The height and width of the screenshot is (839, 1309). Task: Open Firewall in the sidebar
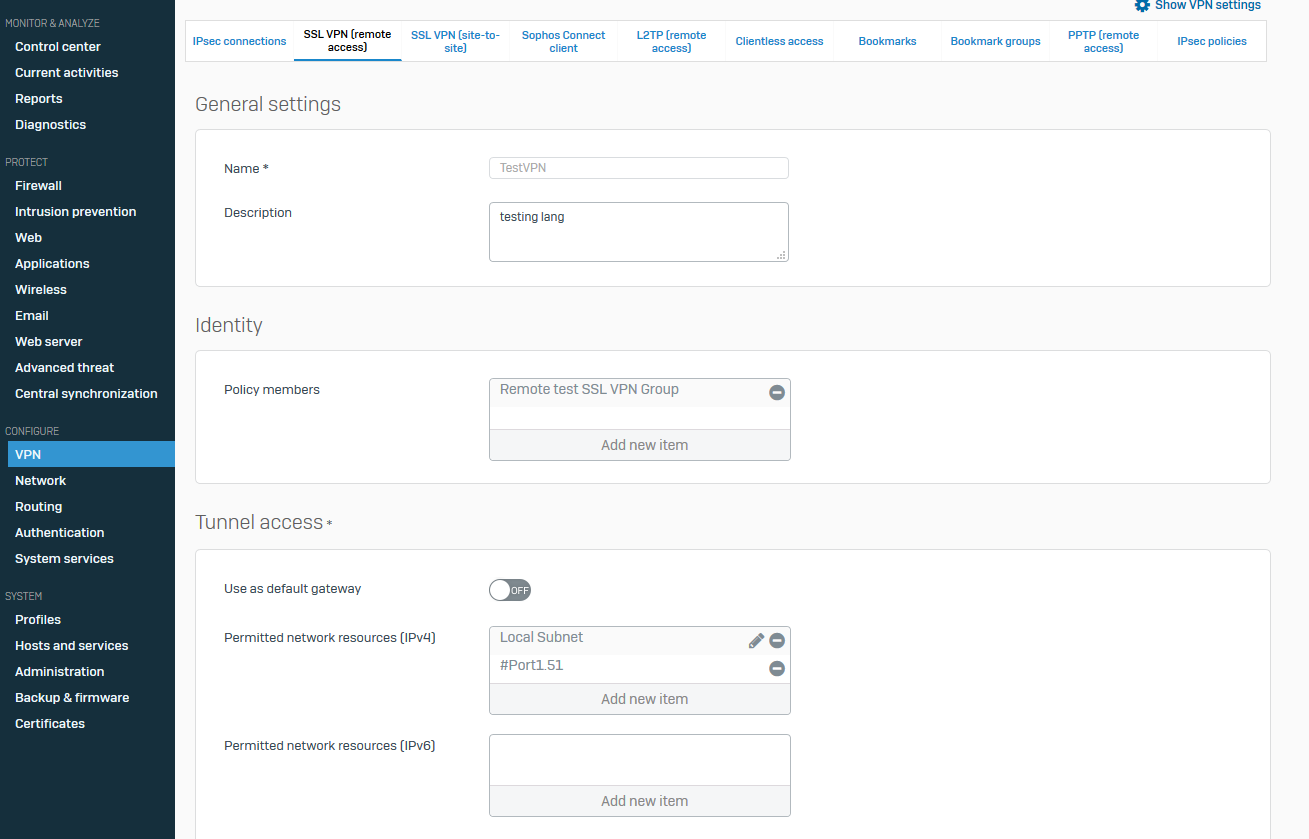38,186
